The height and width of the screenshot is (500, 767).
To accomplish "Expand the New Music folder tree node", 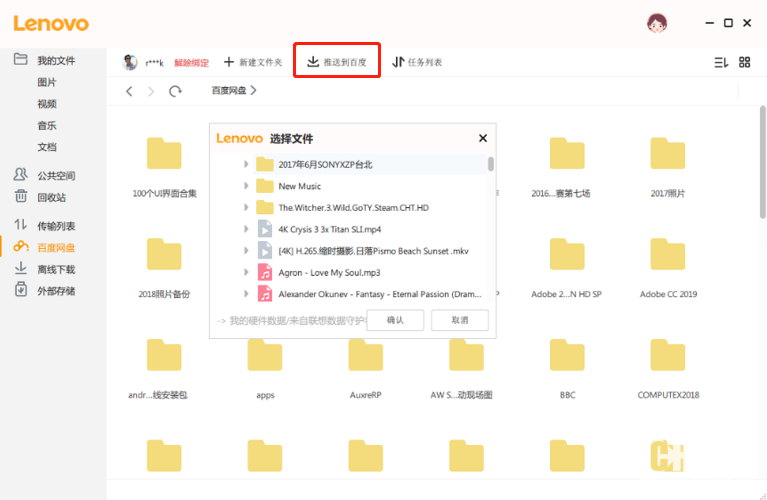I will pyautogui.click(x=246, y=186).
